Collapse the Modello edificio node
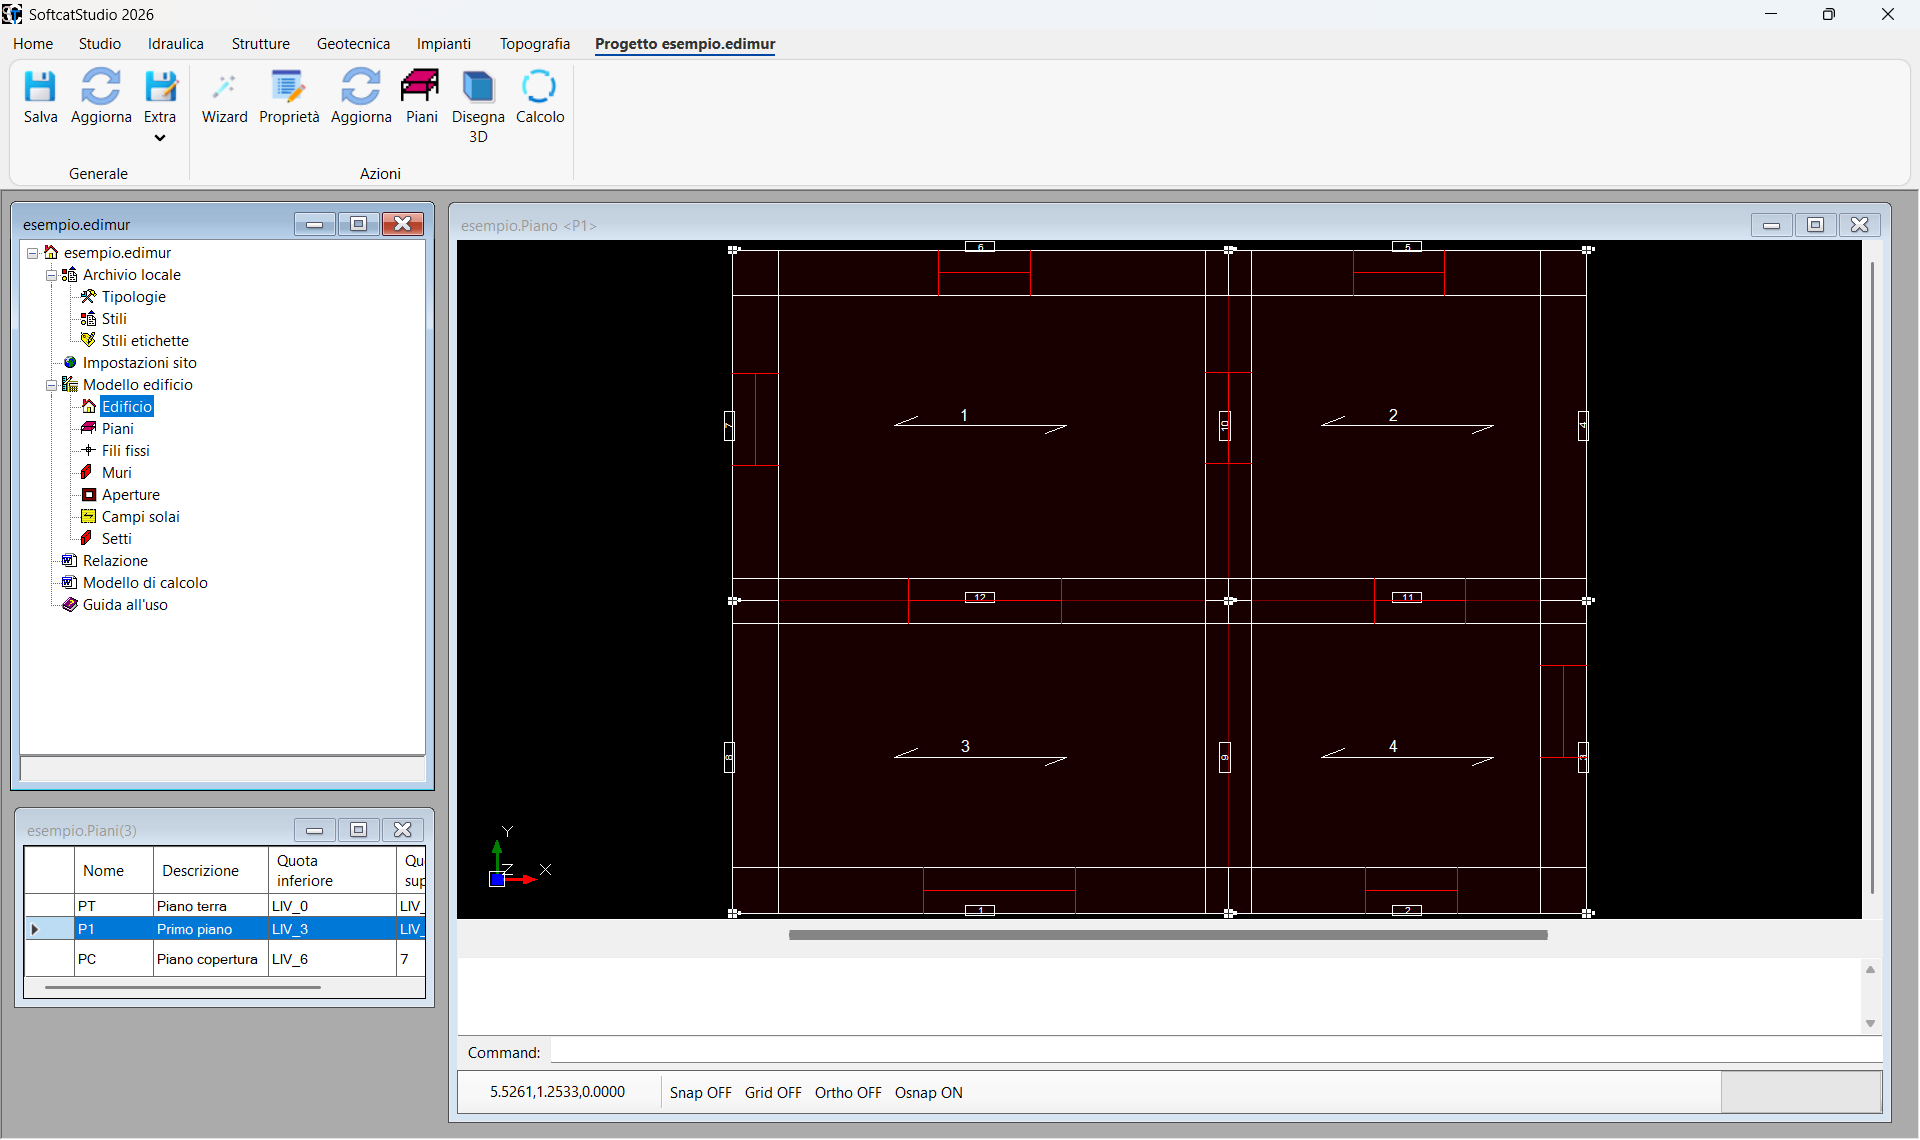 tap(51, 385)
